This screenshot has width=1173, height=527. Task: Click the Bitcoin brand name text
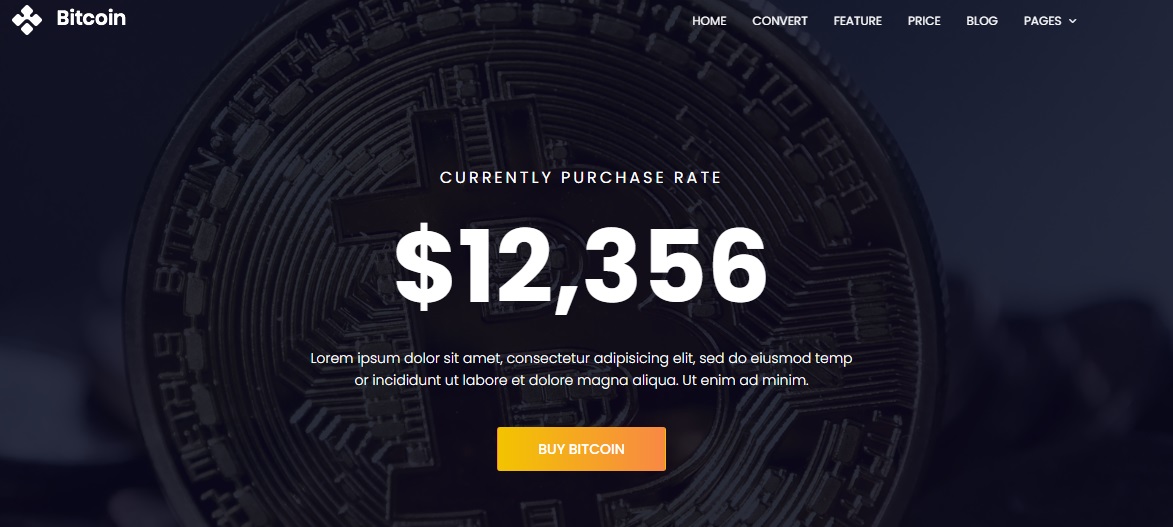click(91, 19)
